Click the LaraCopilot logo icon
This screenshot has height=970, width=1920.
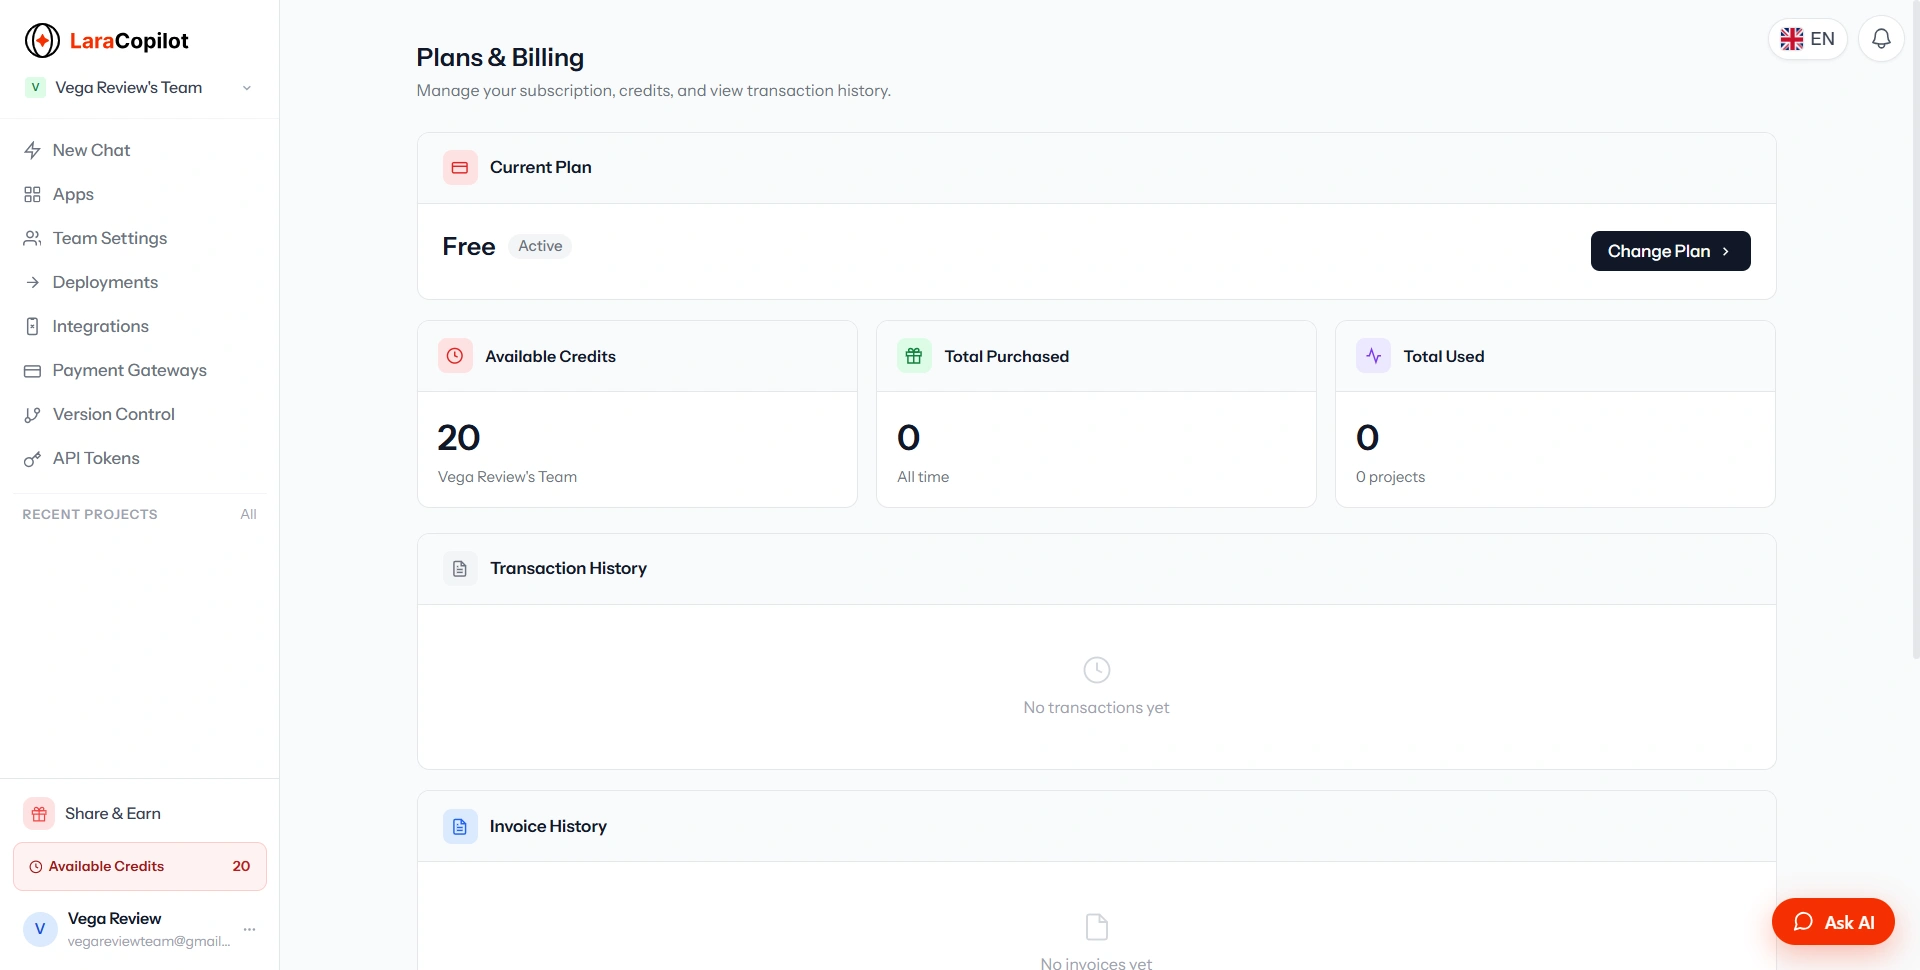[x=42, y=41]
